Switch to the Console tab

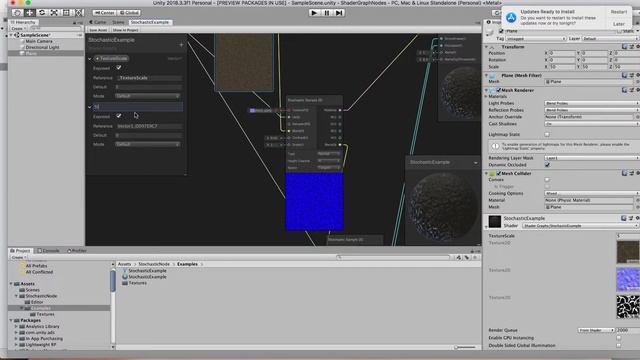pyautogui.click(x=49, y=251)
